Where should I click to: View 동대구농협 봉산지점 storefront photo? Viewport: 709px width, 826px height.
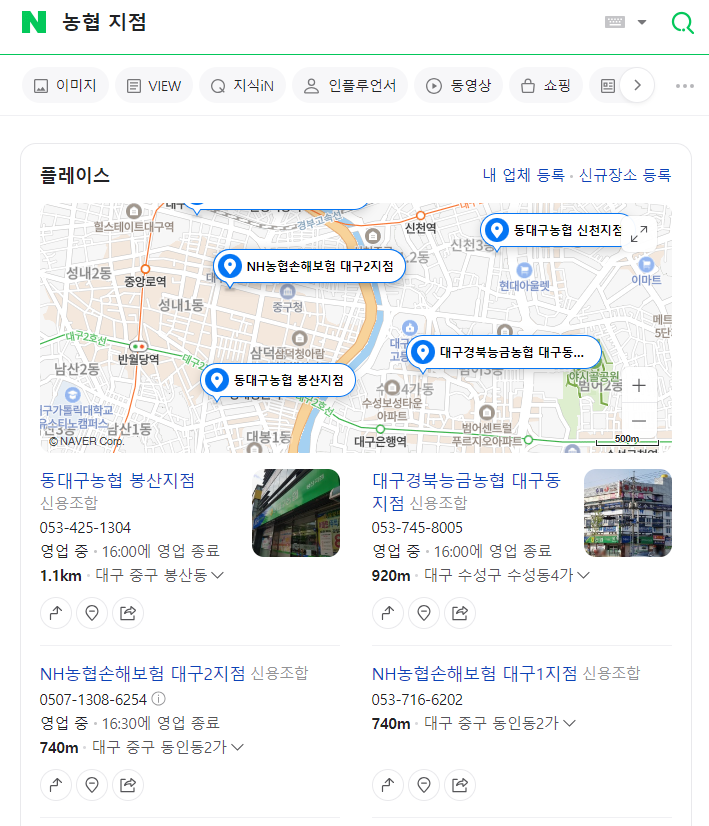(296, 513)
